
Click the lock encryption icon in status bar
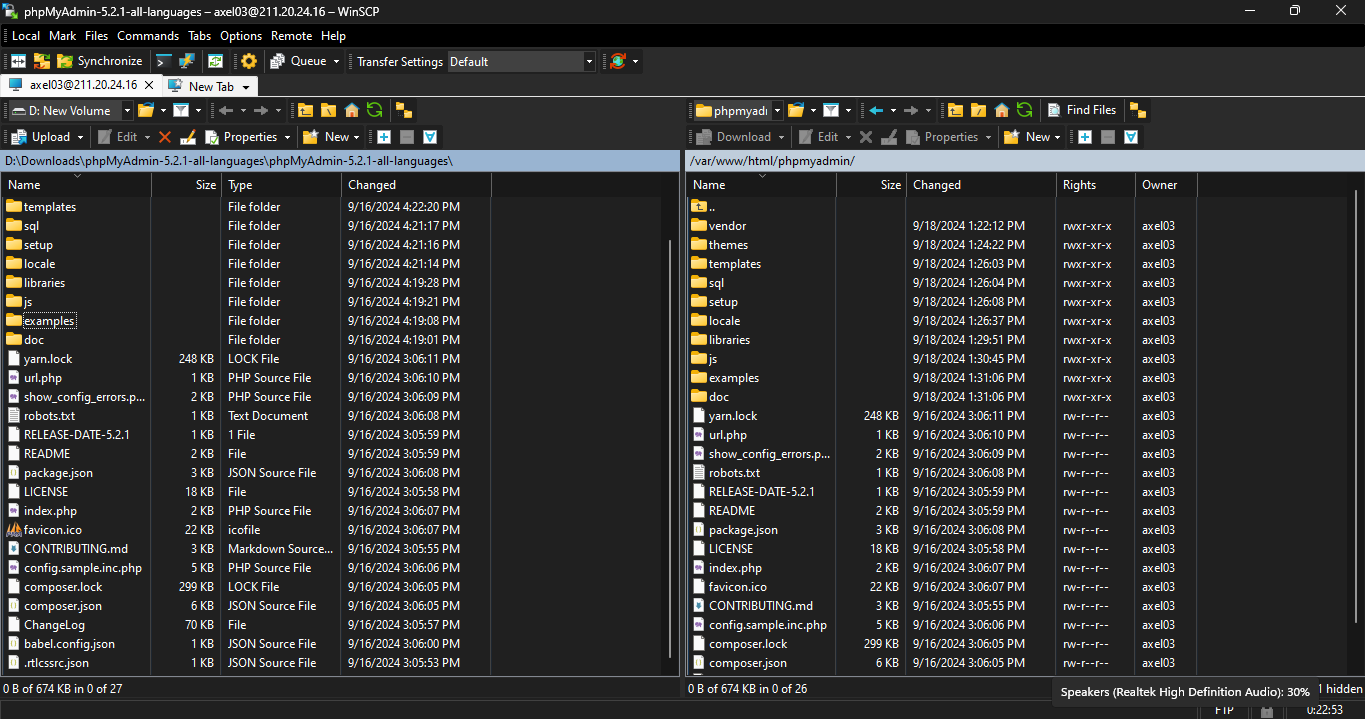coord(1267,710)
